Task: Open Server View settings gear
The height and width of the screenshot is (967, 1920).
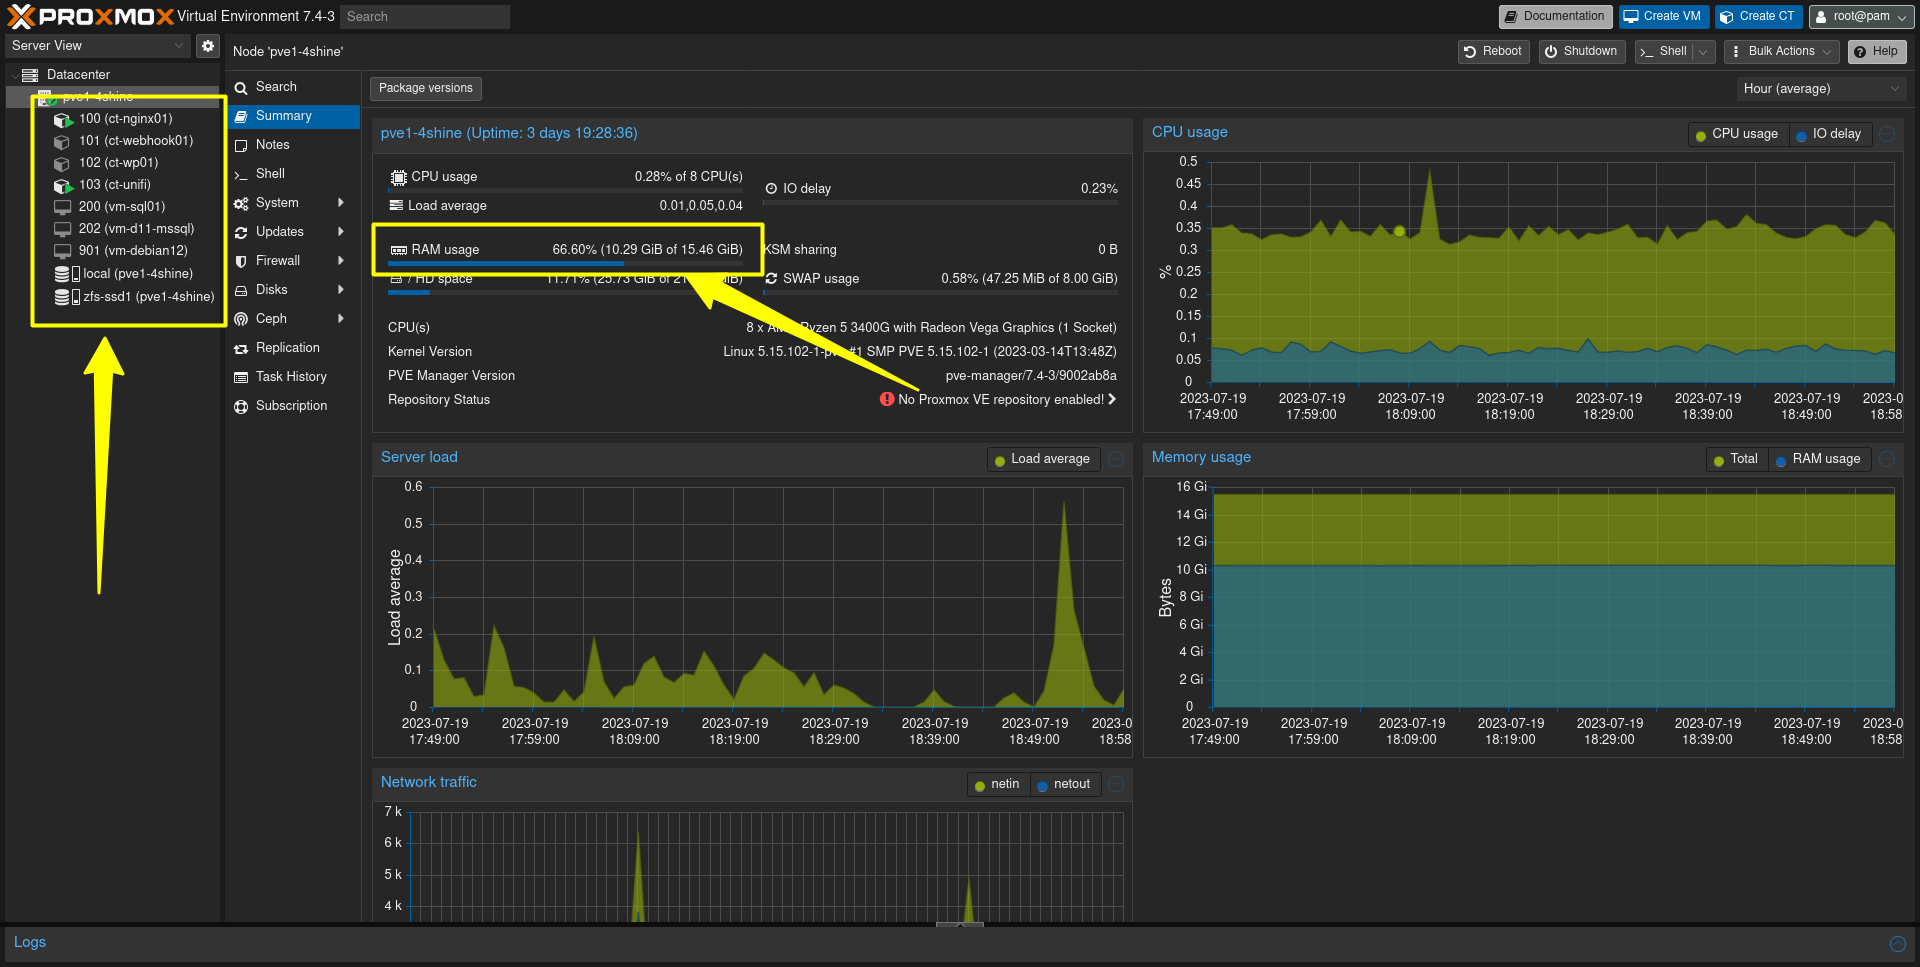Action: (x=207, y=46)
